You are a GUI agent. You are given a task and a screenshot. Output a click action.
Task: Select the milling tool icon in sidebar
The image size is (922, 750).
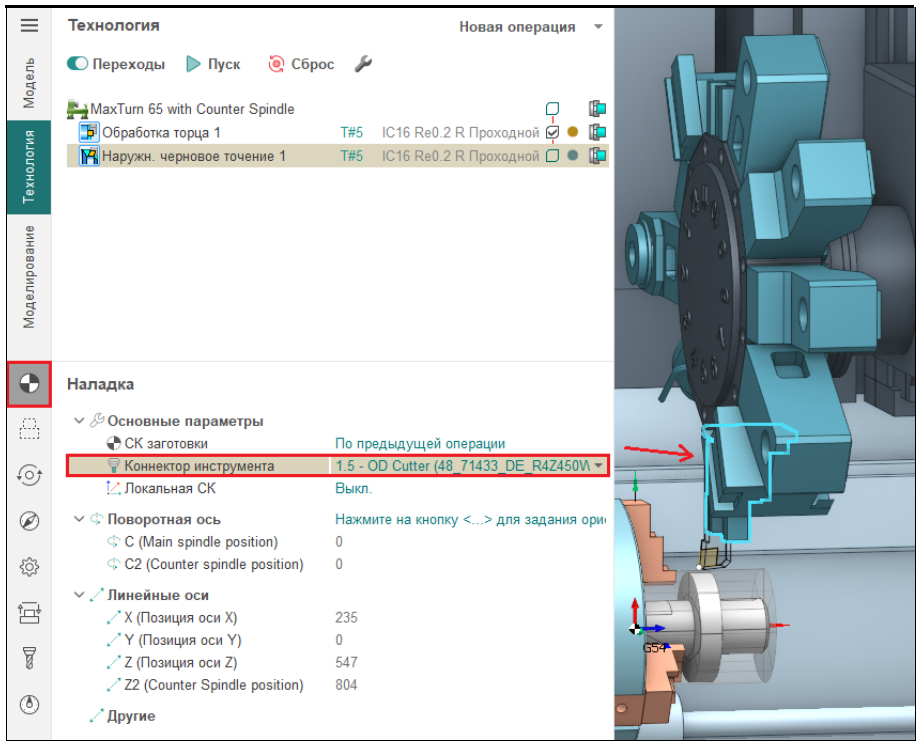tap(29, 658)
